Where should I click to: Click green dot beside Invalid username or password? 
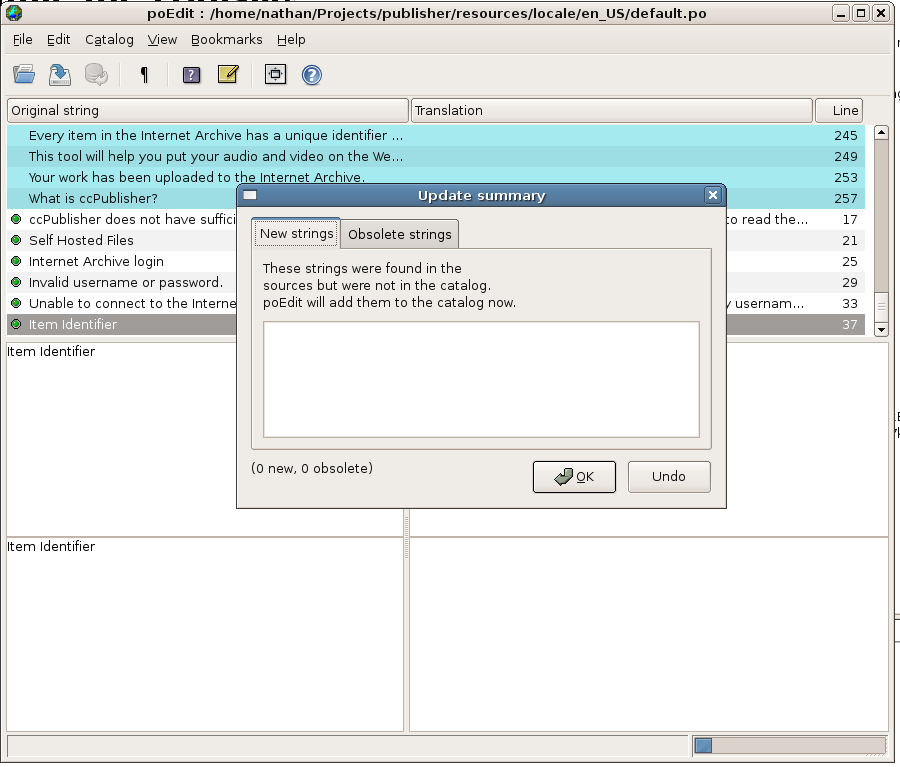(16, 282)
